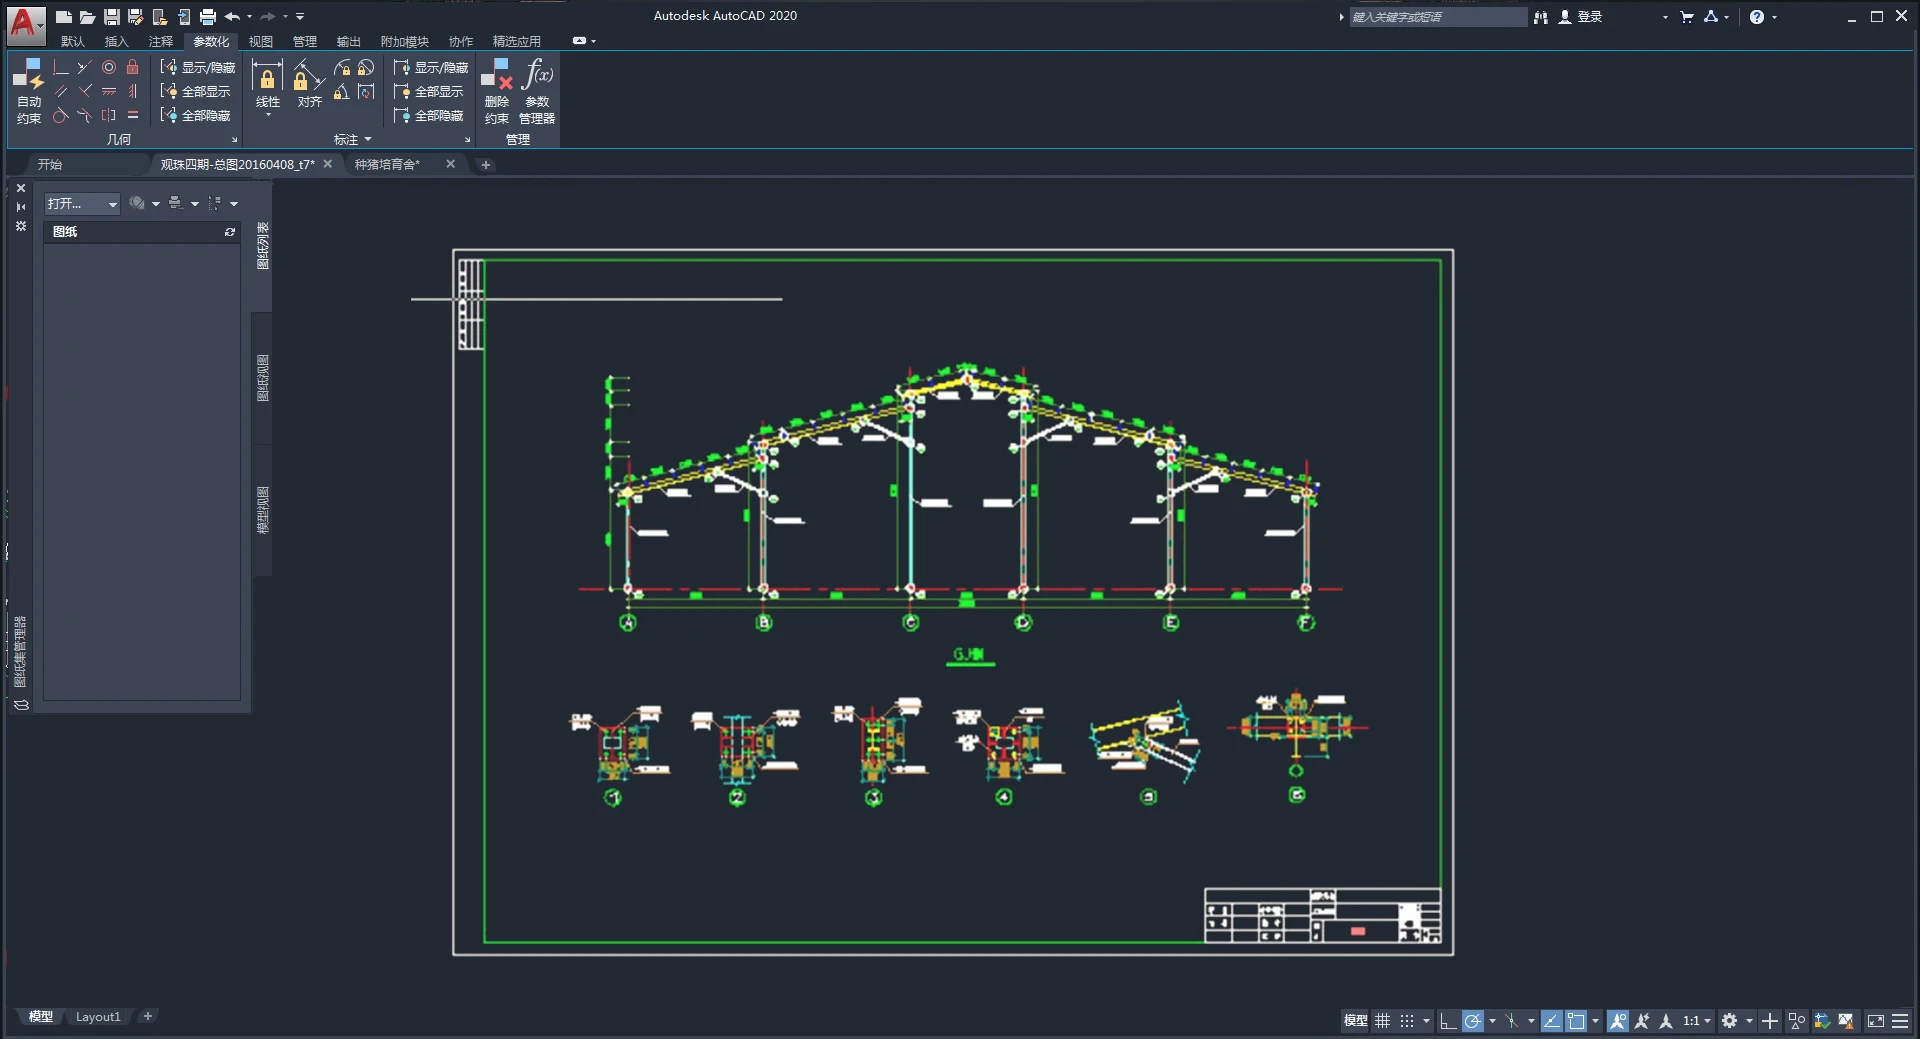
Task: Switch to the 种猪培育舍 drawing tab
Action: click(x=388, y=164)
